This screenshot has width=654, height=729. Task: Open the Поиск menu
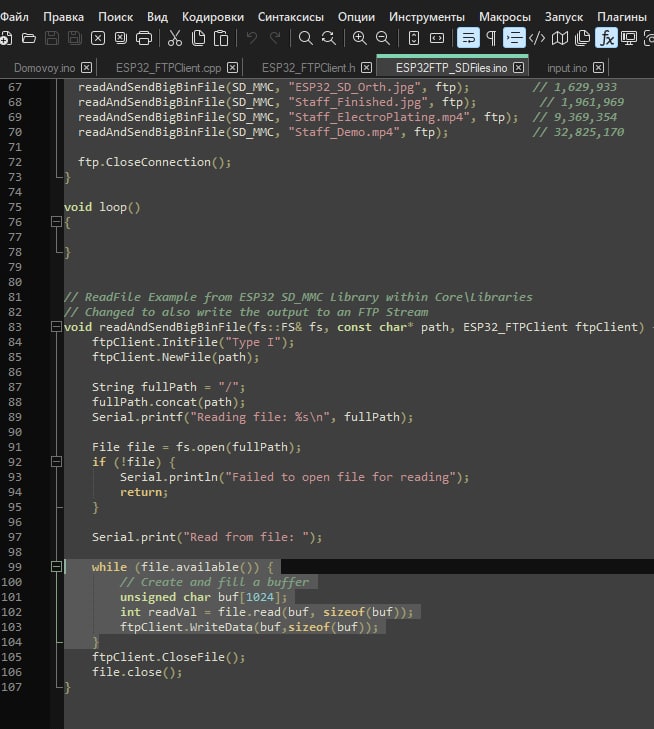(x=115, y=17)
